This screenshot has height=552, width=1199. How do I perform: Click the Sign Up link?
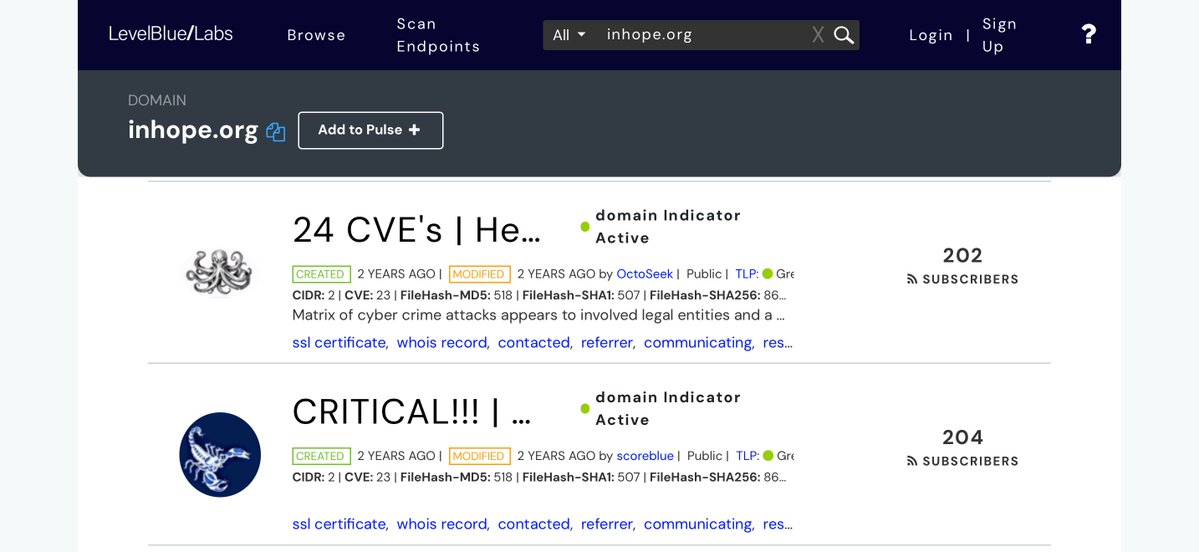tap(999, 35)
